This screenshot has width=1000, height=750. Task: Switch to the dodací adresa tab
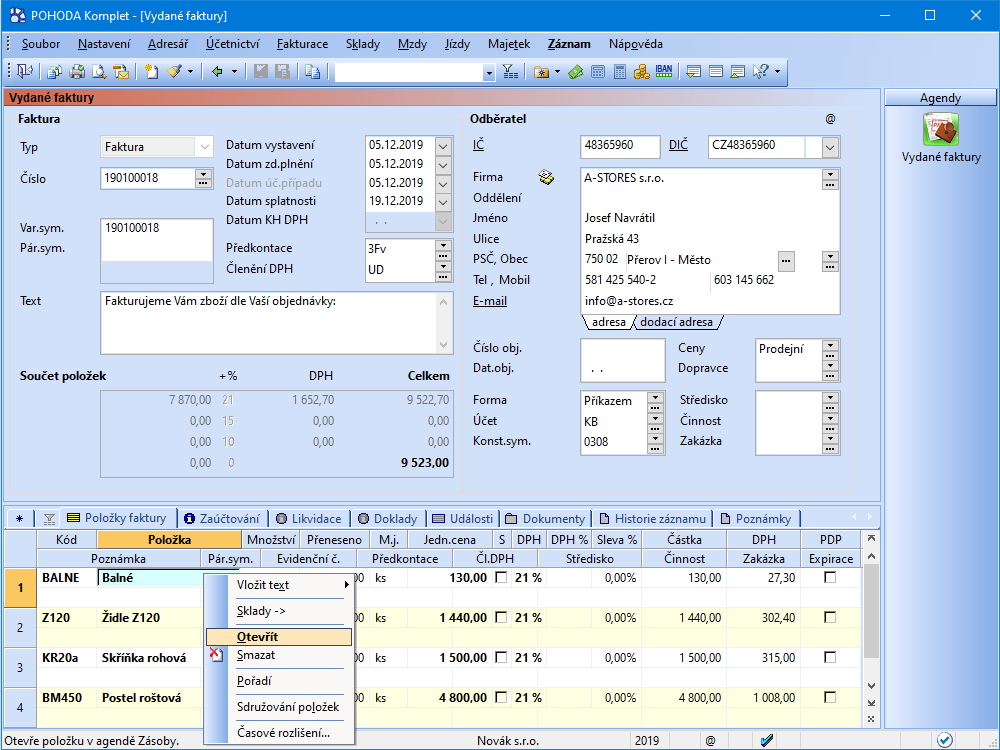click(x=676, y=322)
